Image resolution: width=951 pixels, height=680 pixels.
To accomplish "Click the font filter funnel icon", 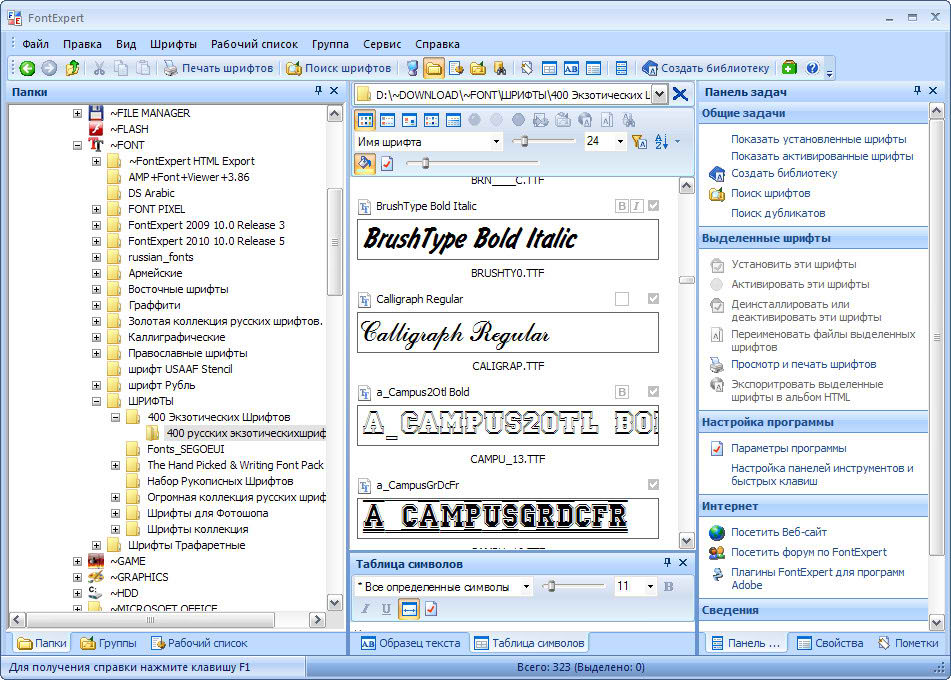I will tap(639, 141).
